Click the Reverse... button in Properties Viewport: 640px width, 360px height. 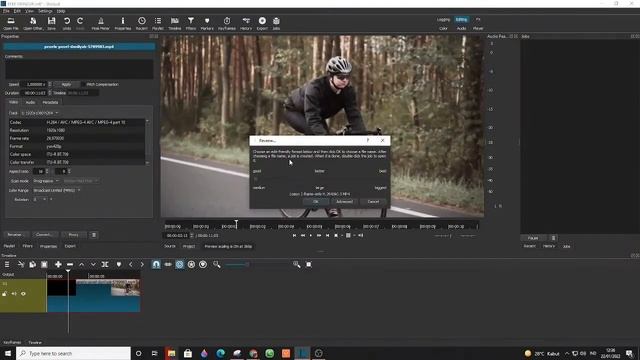(15, 235)
